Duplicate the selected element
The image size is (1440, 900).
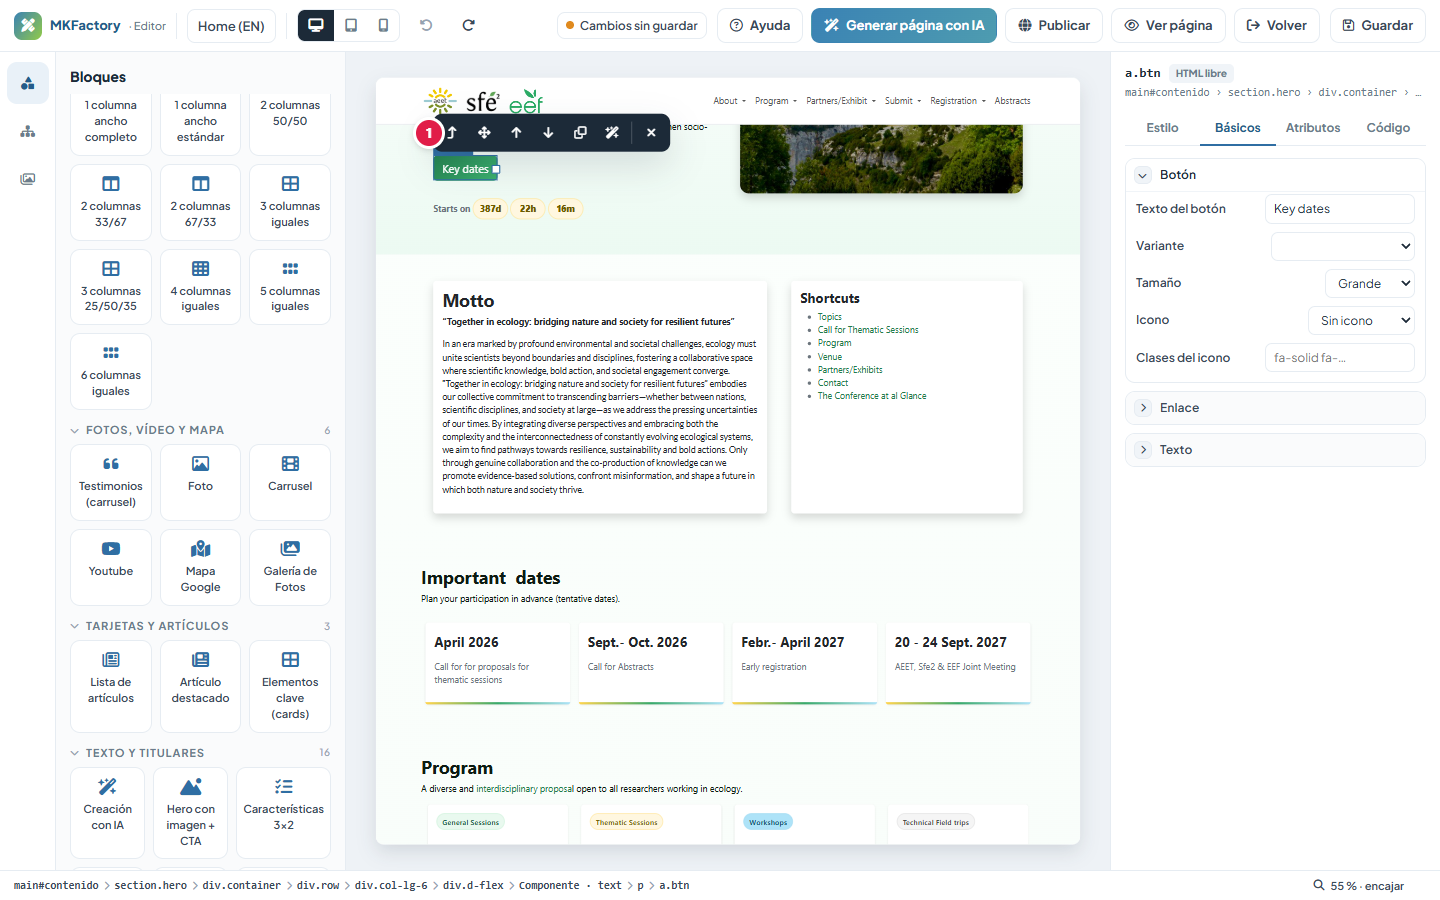point(580,133)
